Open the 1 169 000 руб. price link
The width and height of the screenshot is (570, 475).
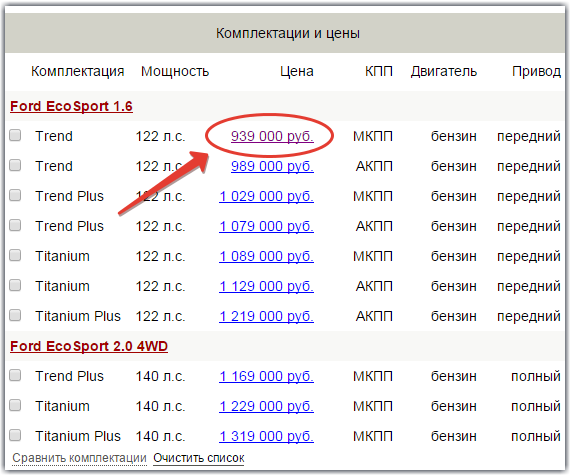(x=266, y=376)
